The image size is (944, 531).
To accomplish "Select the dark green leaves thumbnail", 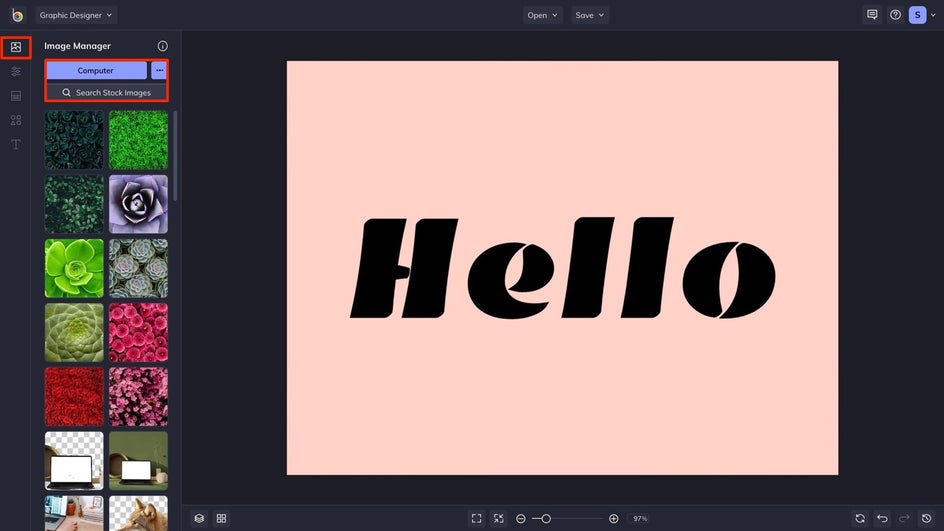I will tap(74, 204).
